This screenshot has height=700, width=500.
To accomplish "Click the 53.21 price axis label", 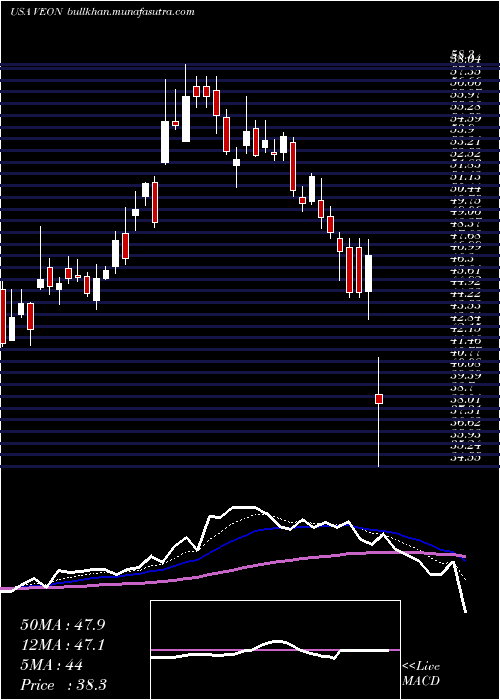I will click(465, 142).
